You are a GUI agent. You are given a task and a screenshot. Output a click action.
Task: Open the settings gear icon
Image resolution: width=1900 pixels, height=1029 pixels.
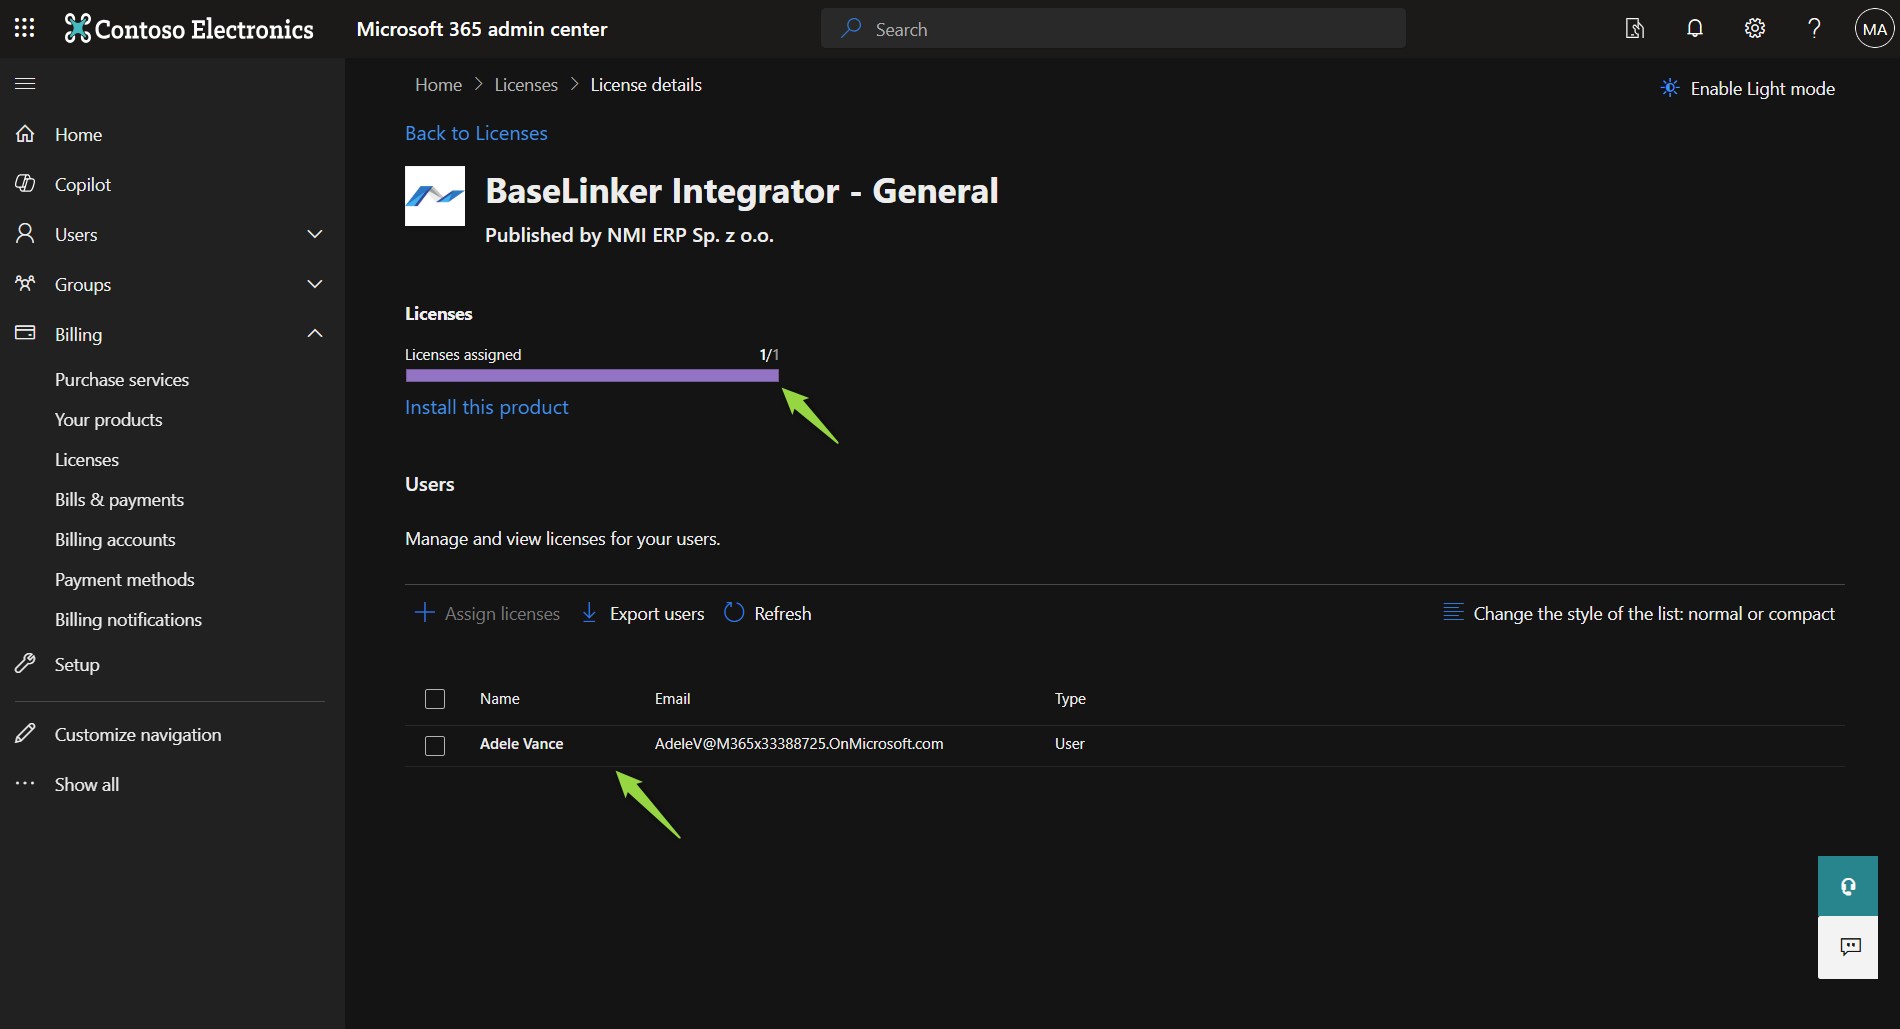click(x=1755, y=28)
